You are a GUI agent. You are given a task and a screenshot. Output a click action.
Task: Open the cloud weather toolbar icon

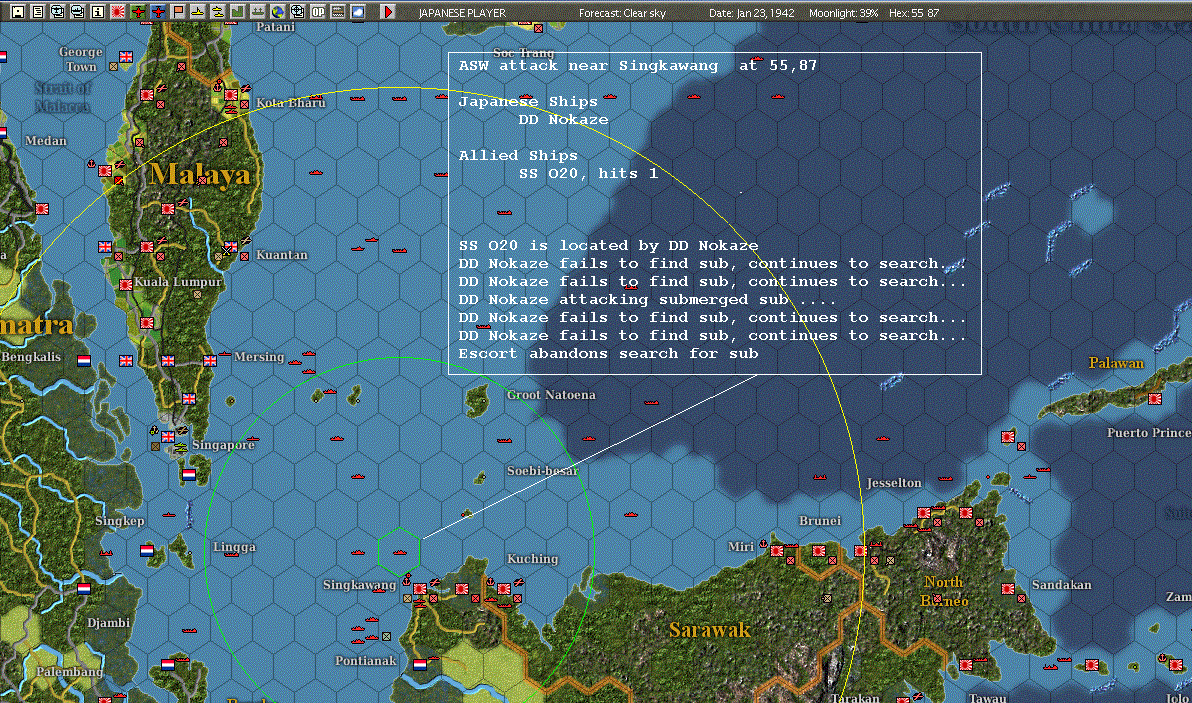358,11
